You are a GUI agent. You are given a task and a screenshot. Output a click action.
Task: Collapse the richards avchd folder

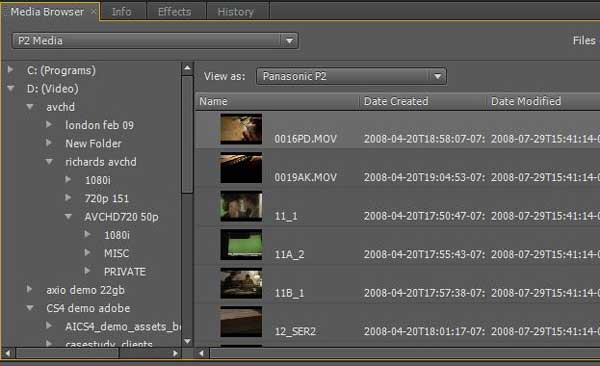(49, 162)
